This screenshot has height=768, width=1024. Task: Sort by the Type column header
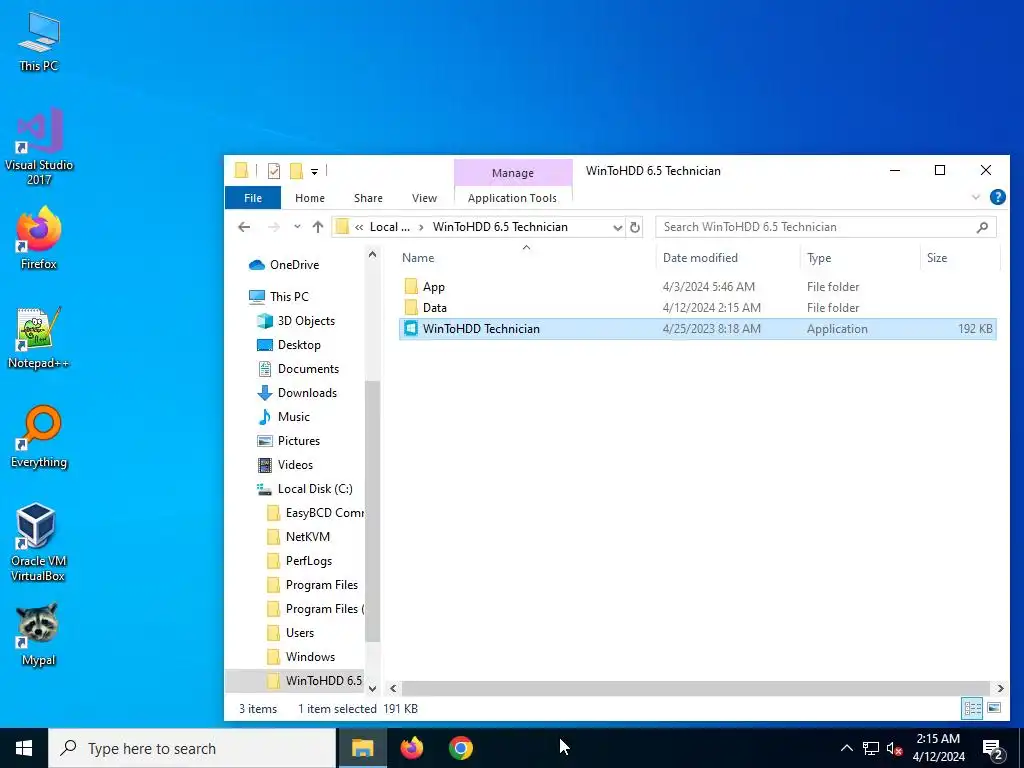859,258
